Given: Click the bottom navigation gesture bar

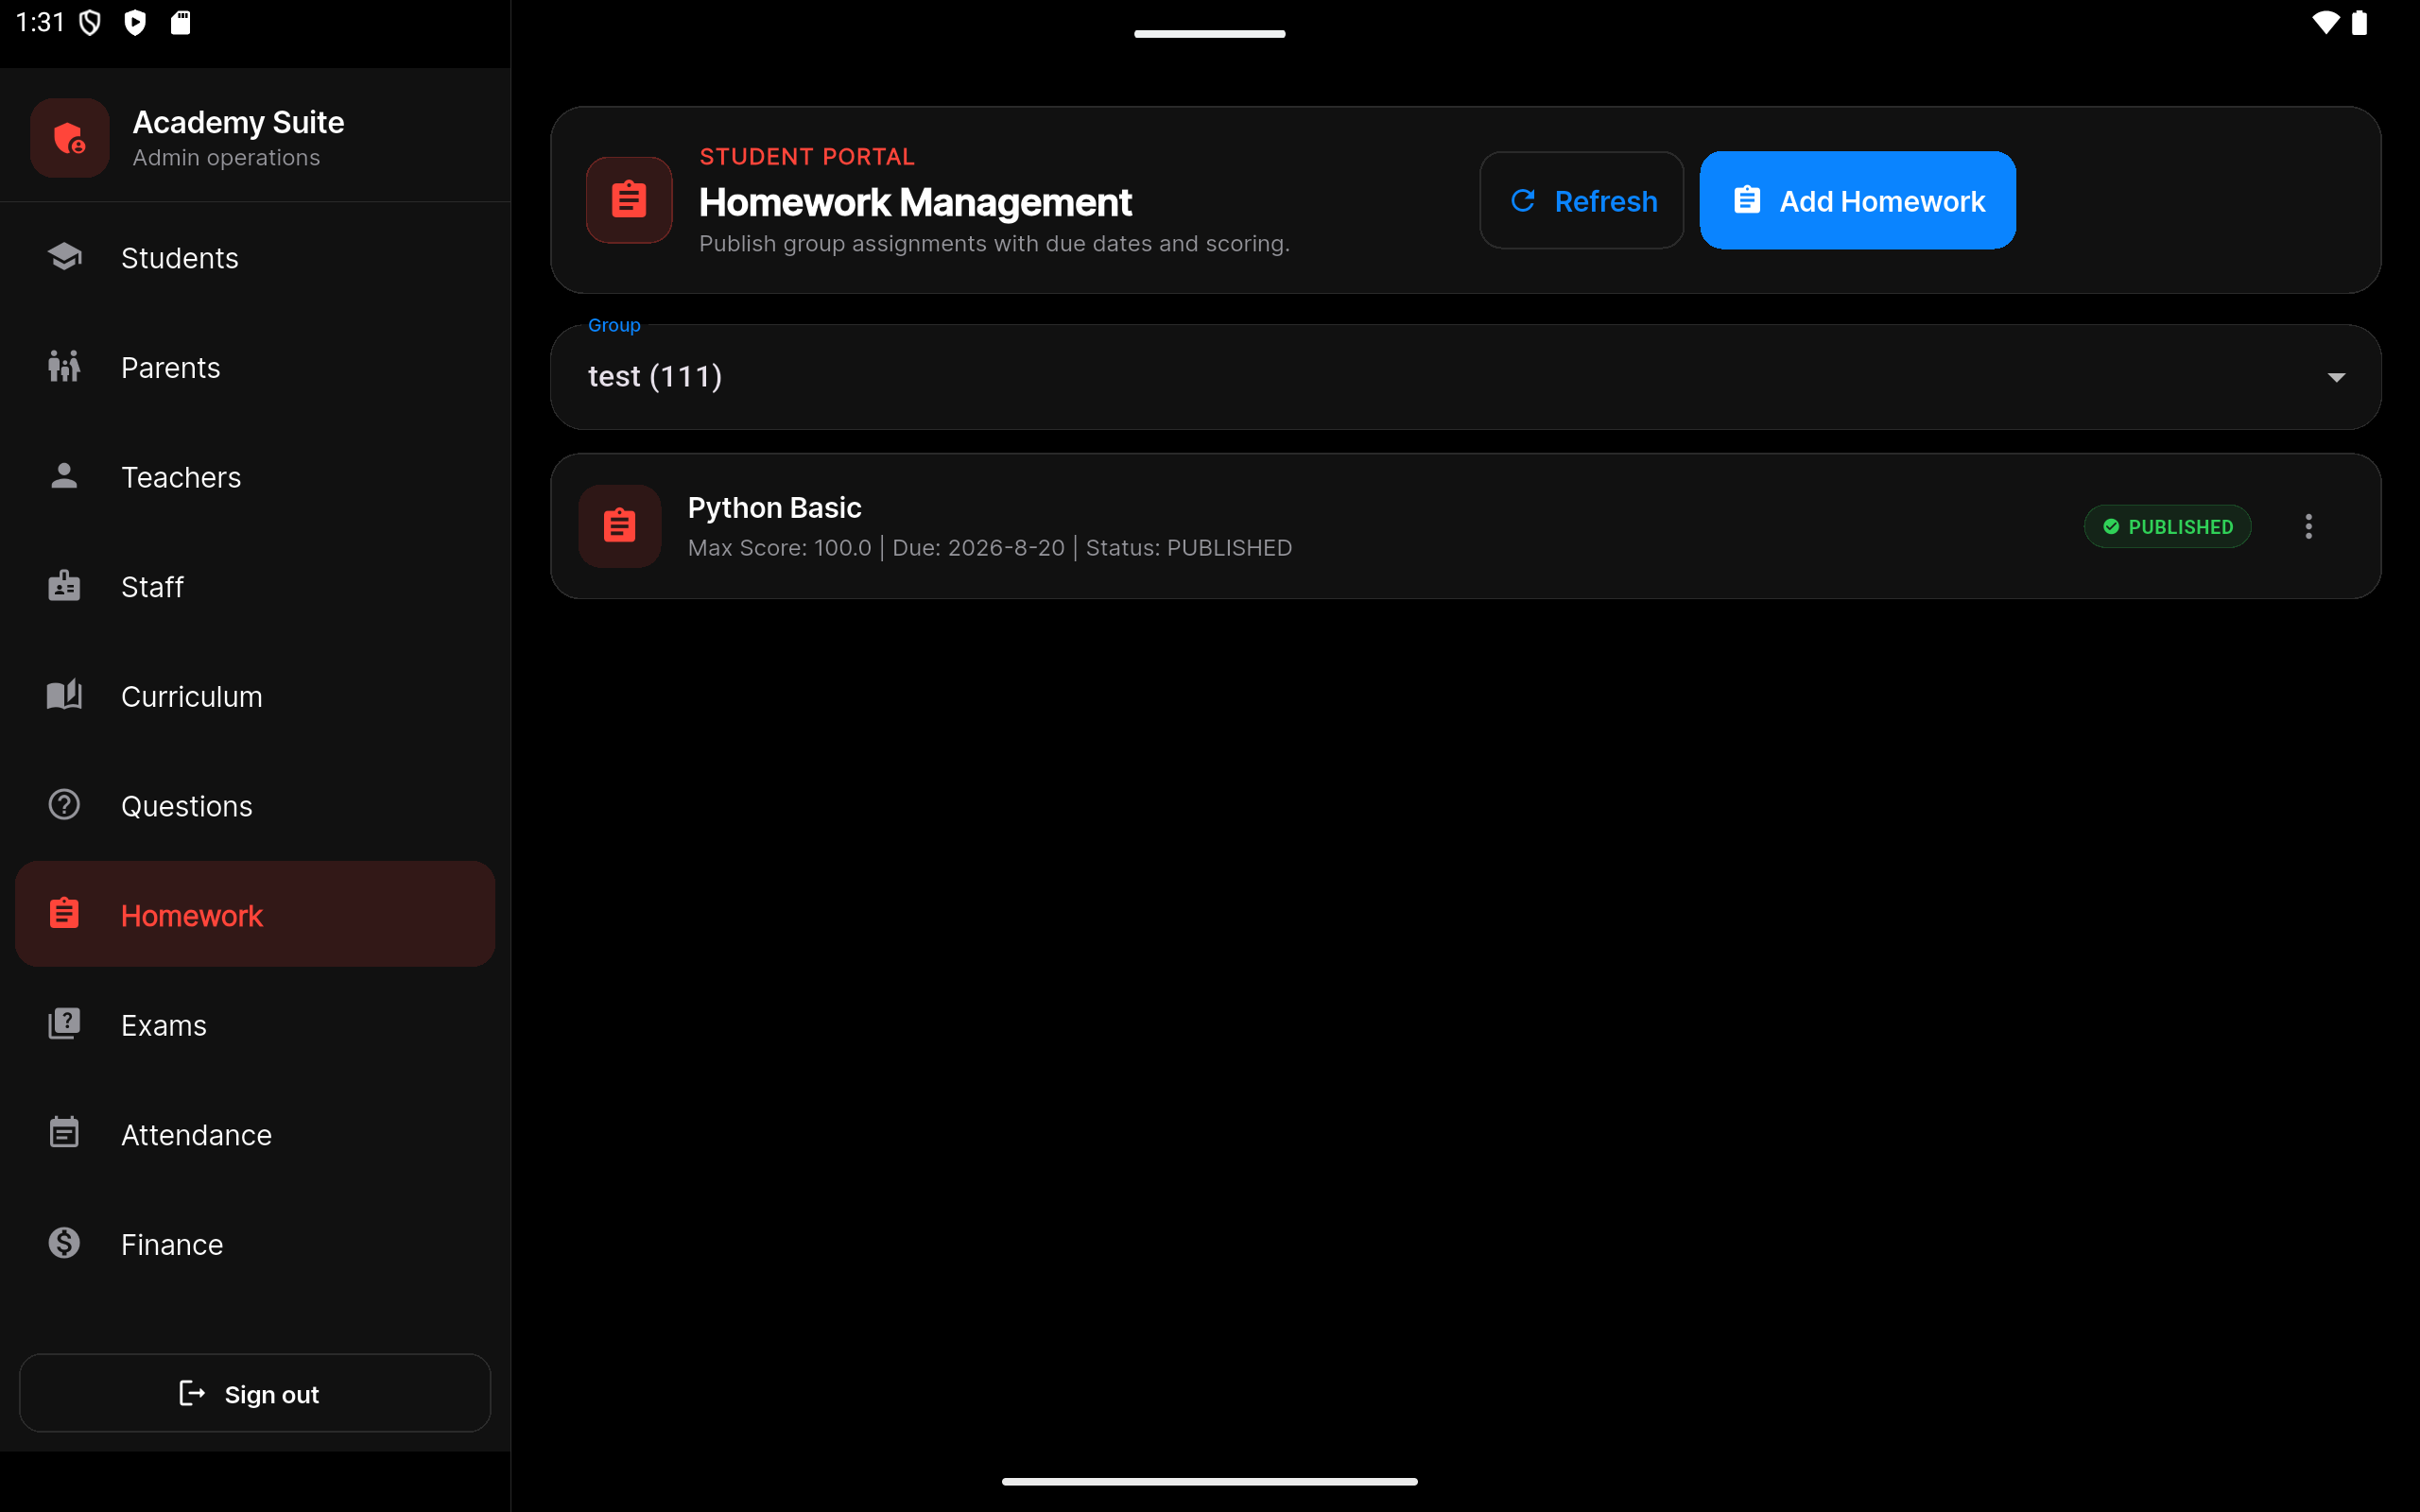Looking at the screenshot, I should click(1209, 1481).
